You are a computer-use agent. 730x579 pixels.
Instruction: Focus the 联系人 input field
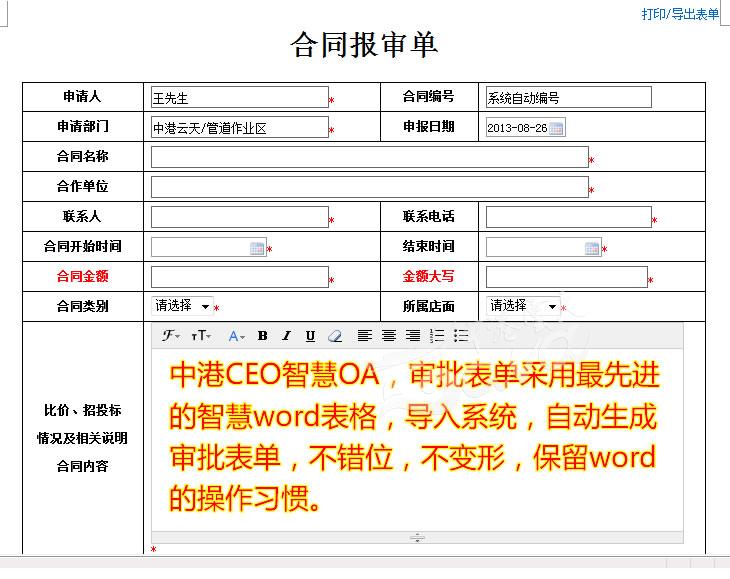point(240,217)
